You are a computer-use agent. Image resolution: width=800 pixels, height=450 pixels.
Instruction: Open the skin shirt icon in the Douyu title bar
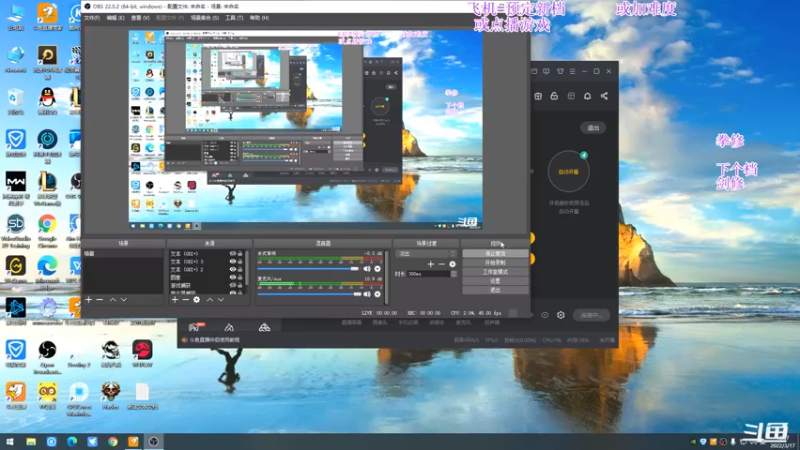pyautogui.click(x=560, y=71)
